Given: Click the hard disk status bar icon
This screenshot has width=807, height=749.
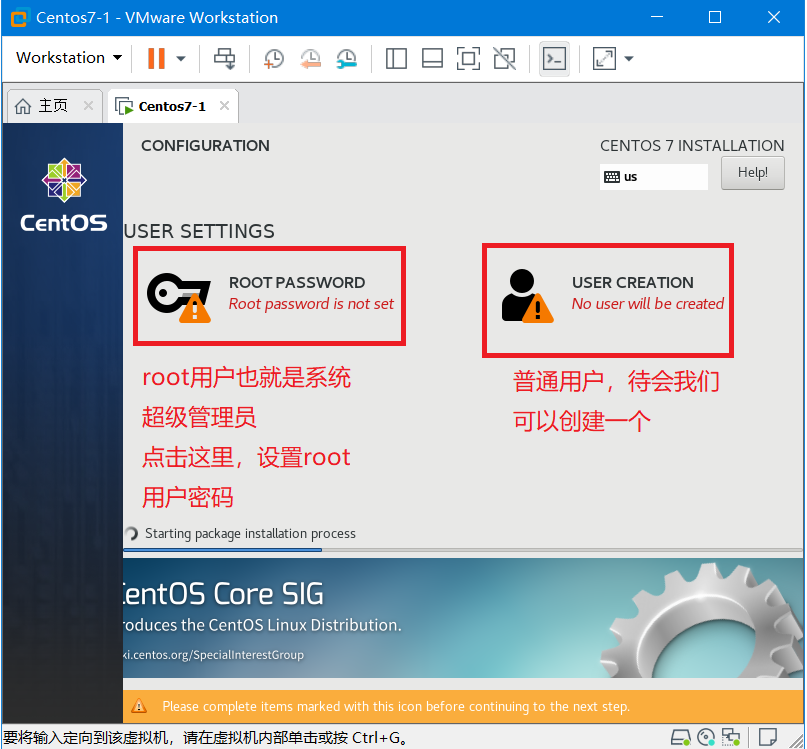Looking at the screenshot, I should tap(681, 737).
